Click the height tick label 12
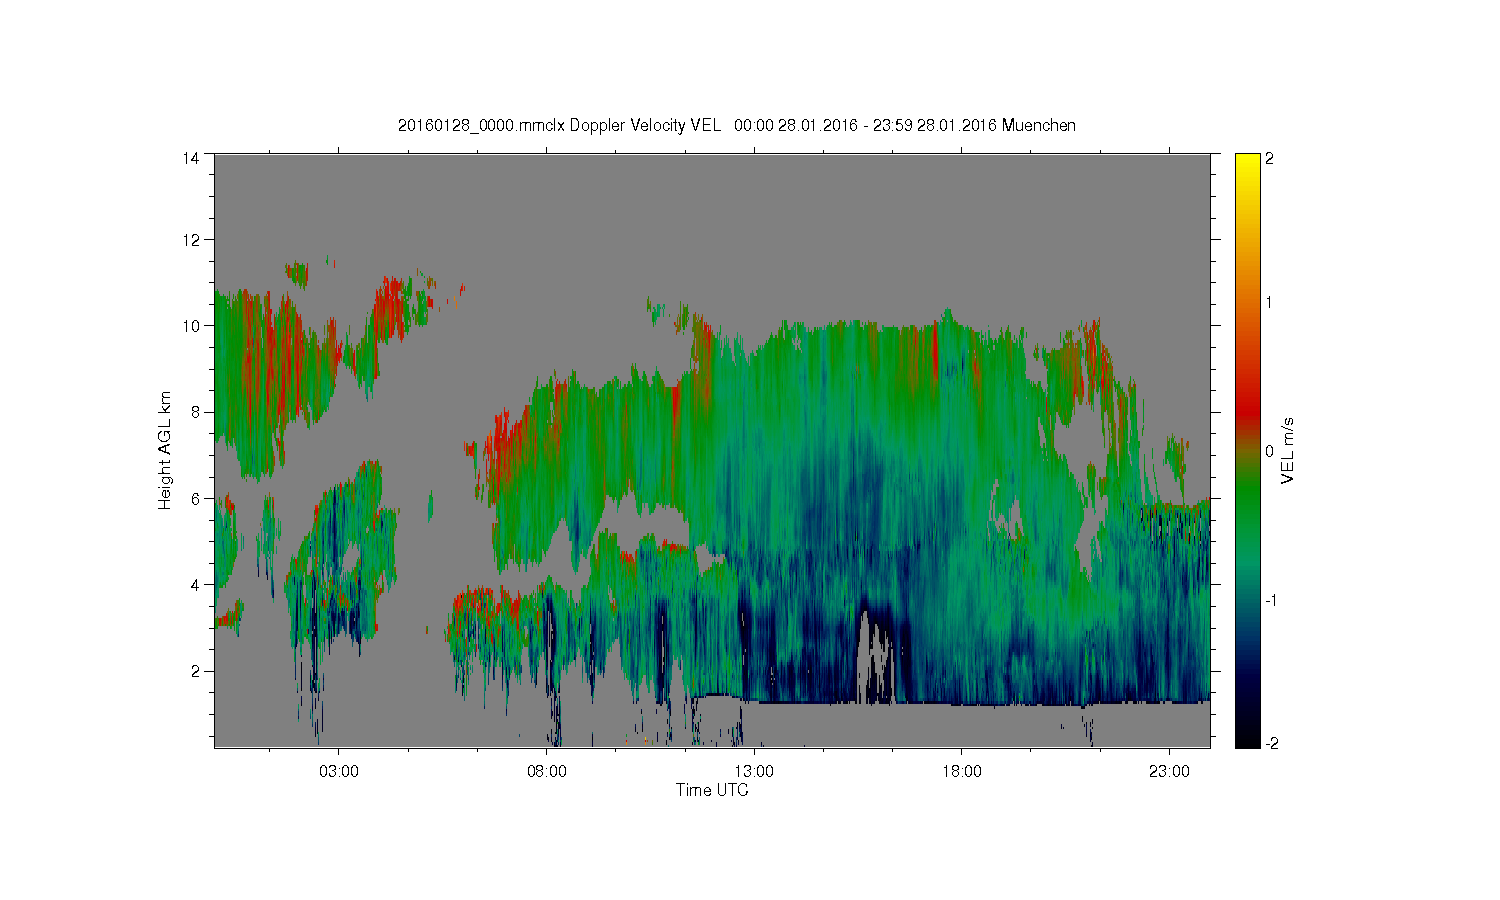Image resolution: width=1500 pixels, height=900 pixels. 190,240
